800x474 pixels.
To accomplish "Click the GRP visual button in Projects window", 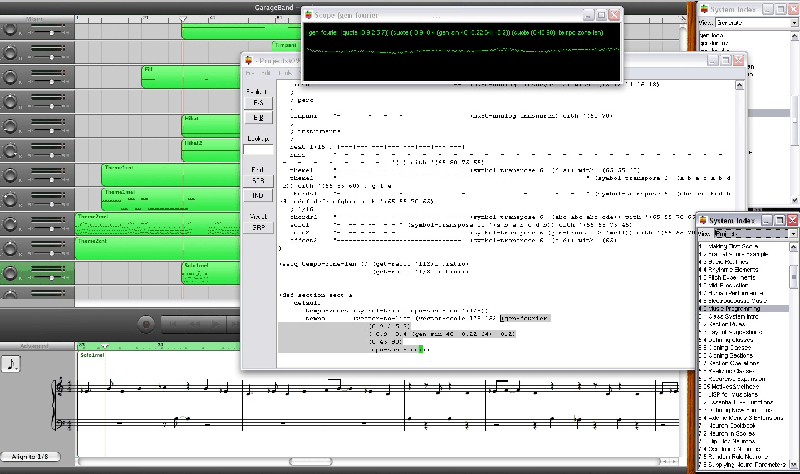I will tap(258, 228).
